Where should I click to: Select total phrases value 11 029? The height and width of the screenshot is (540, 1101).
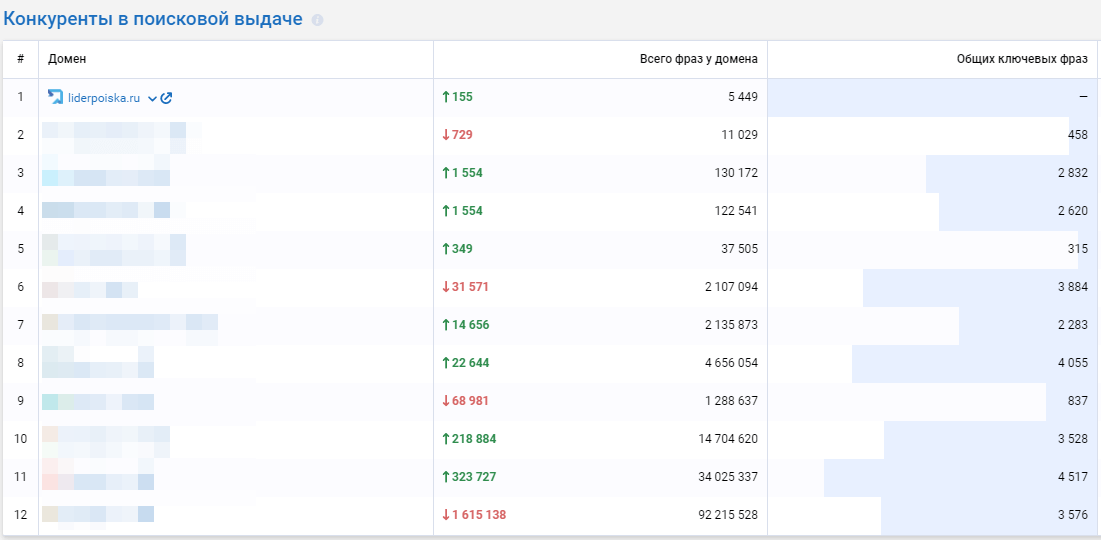(x=740, y=135)
